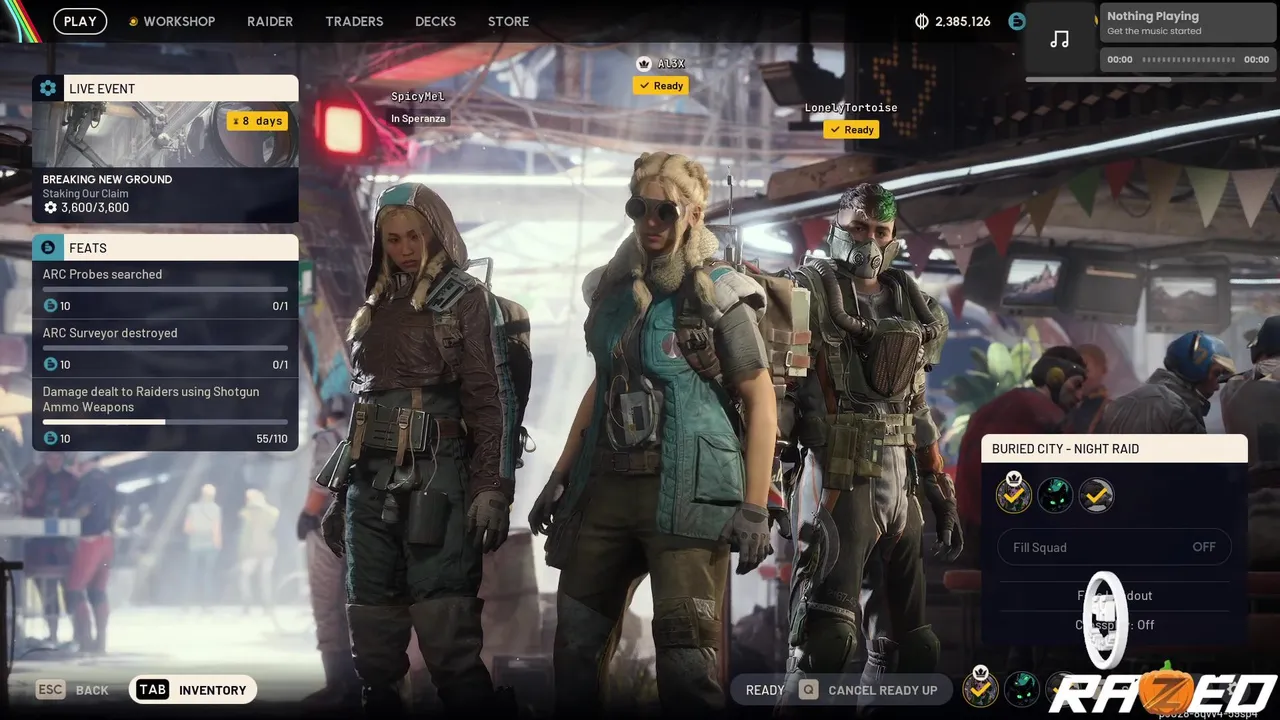Click the READY status label

click(x=765, y=690)
